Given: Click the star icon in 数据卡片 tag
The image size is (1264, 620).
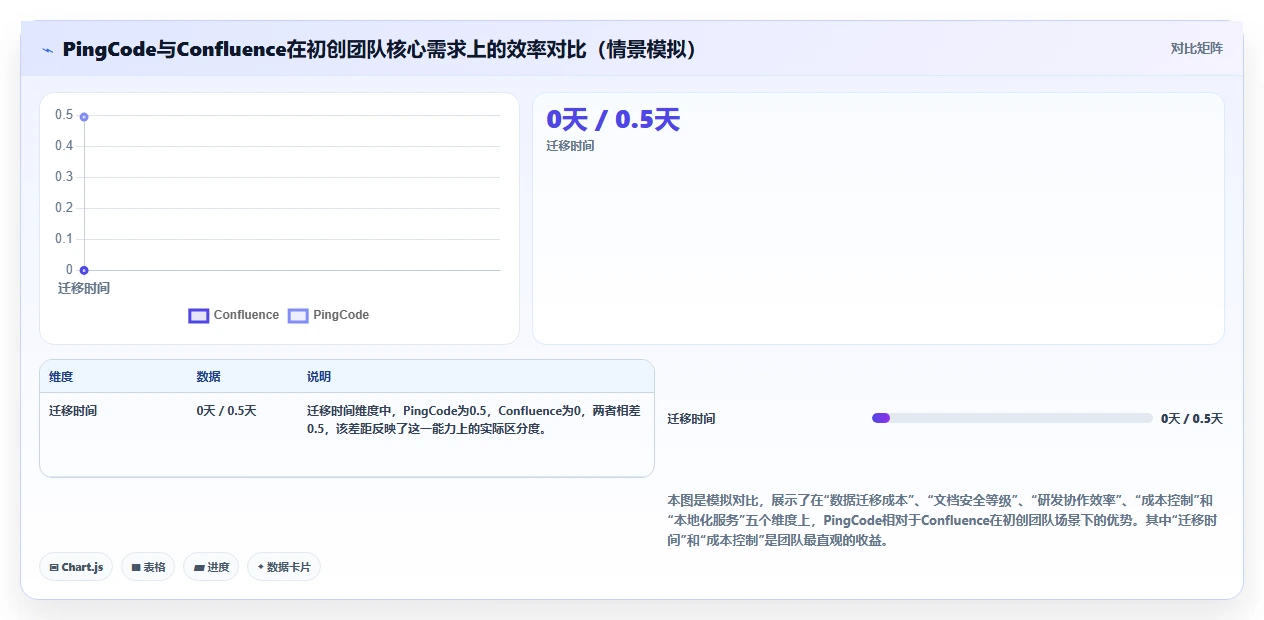Looking at the screenshot, I should click(261, 567).
